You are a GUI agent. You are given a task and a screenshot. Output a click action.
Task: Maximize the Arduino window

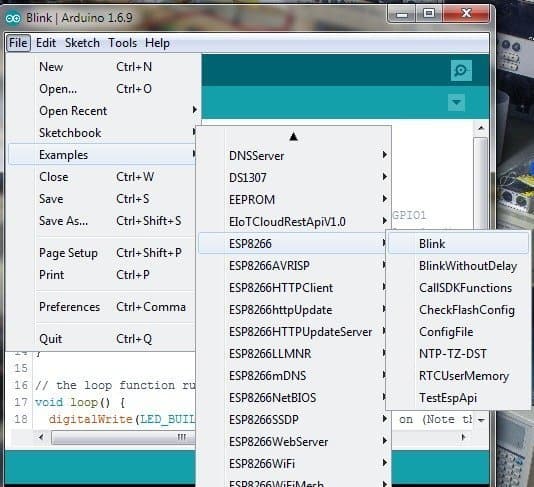pyautogui.click(x=429, y=14)
